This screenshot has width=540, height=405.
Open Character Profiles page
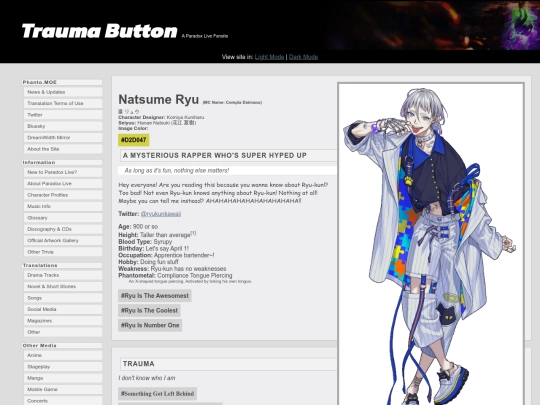click(x=63, y=195)
